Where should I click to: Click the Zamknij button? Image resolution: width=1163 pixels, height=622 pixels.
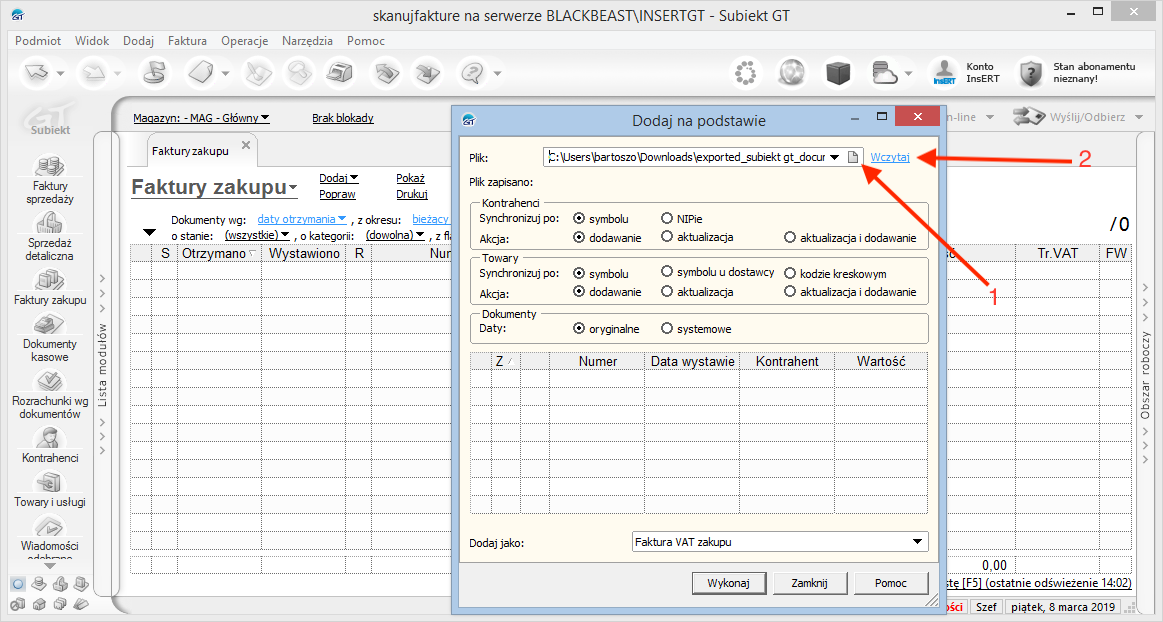click(x=807, y=582)
